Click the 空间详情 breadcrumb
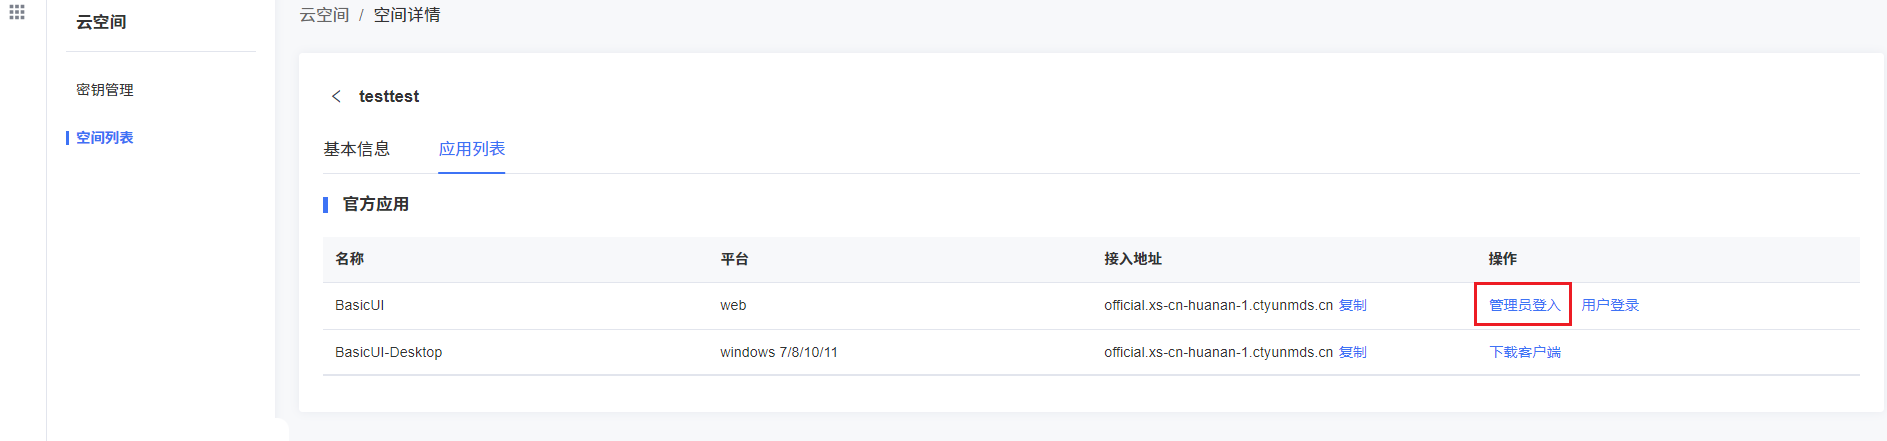 pyautogui.click(x=407, y=15)
